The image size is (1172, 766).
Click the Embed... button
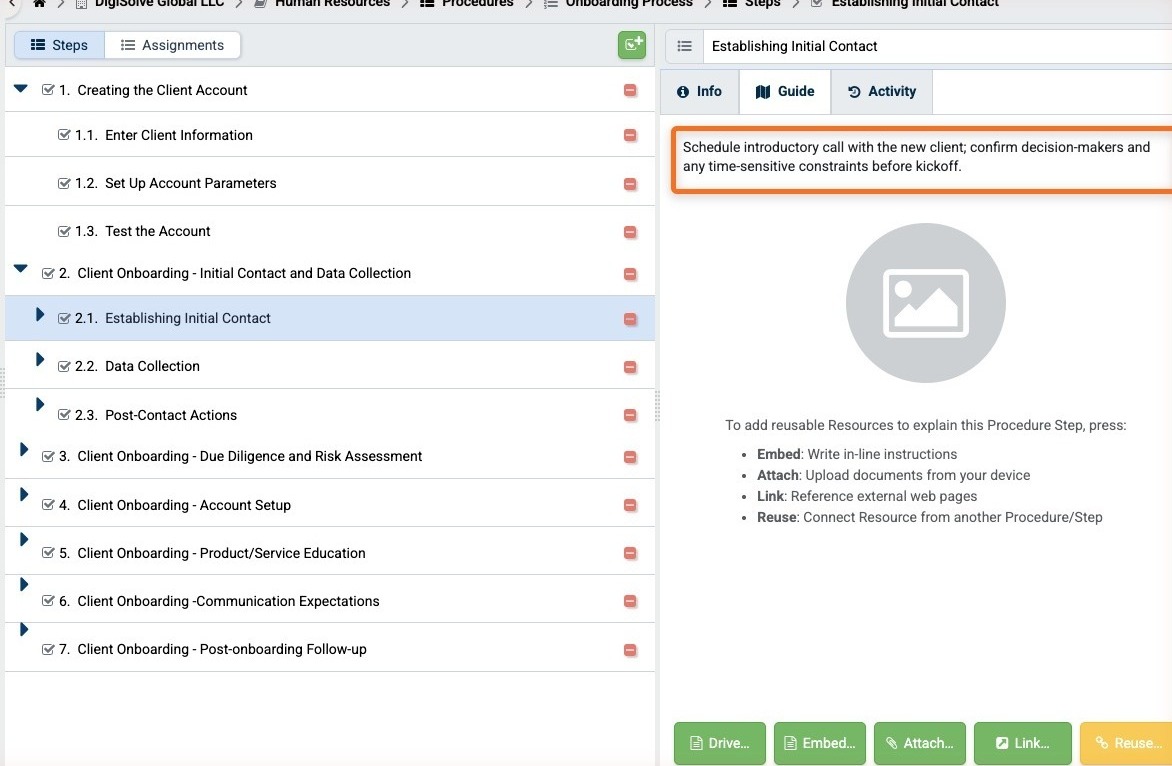pyautogui.click(x=820, y=743)
